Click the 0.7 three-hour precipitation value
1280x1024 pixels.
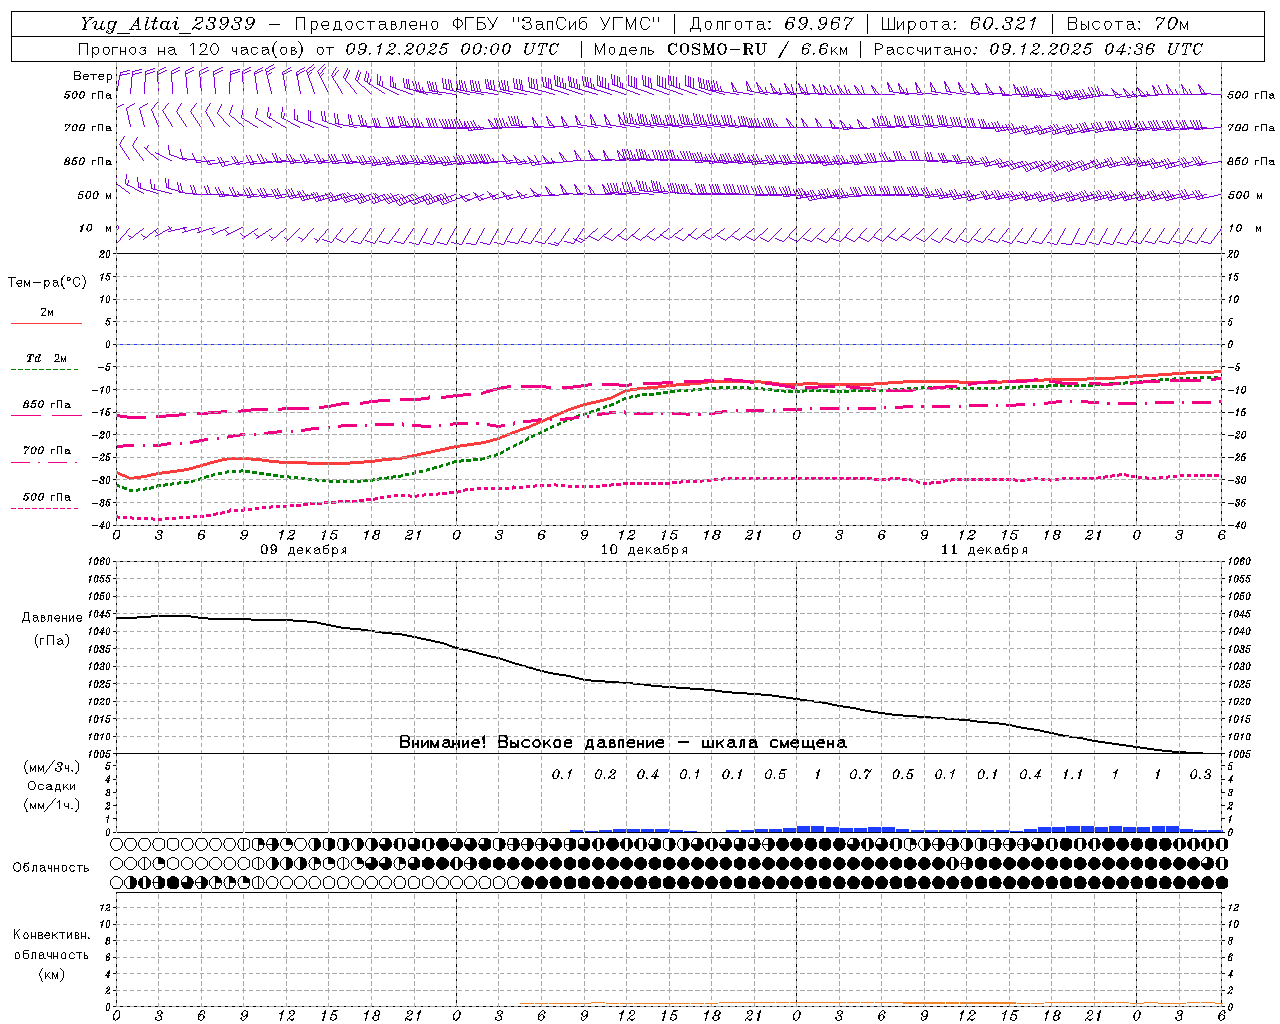coord(860,775)
